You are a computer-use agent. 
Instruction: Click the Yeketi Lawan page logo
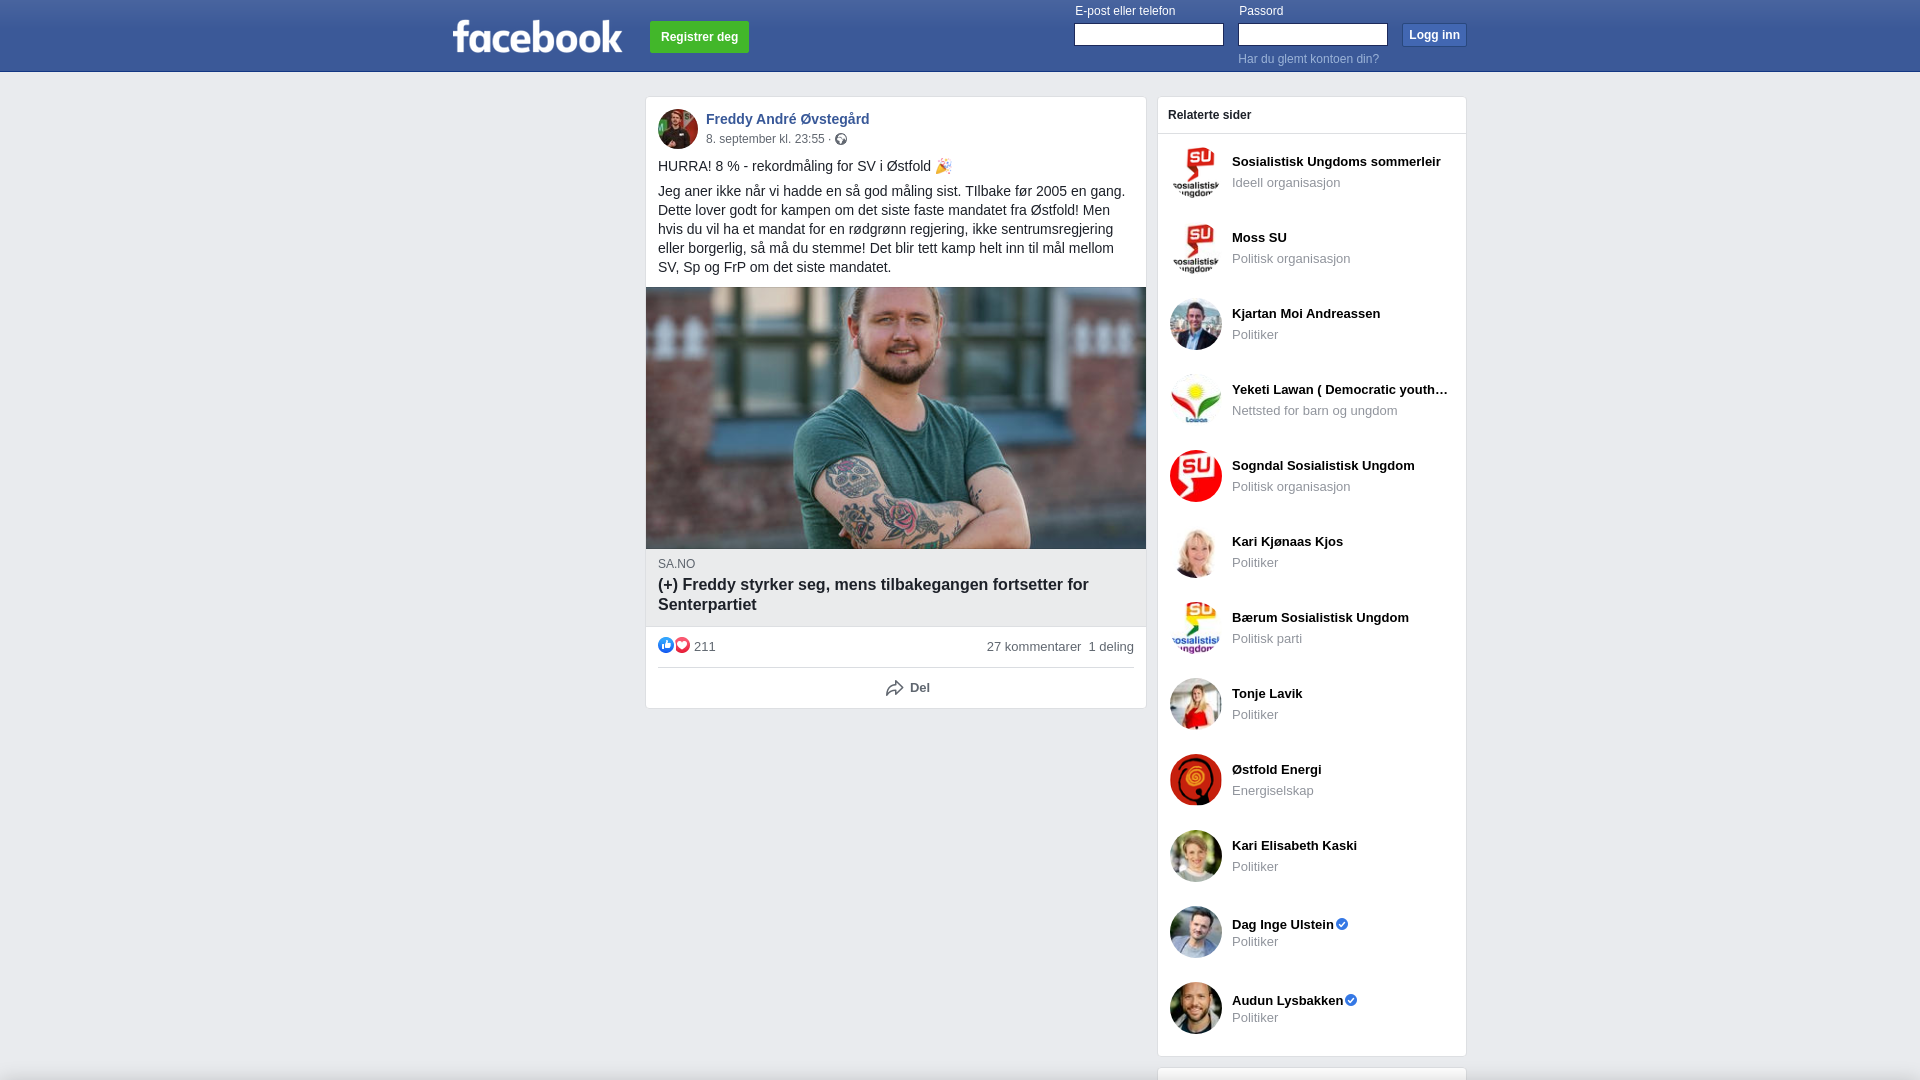1196,400
